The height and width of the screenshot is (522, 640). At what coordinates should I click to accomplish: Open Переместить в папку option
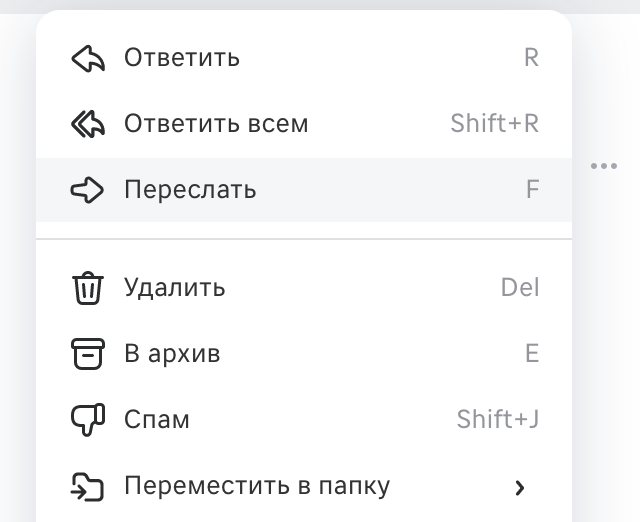click(x=304, y=486)
